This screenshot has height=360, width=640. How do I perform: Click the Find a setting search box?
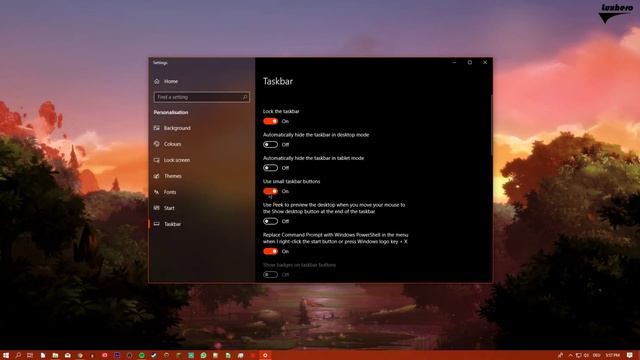[202, 97]
